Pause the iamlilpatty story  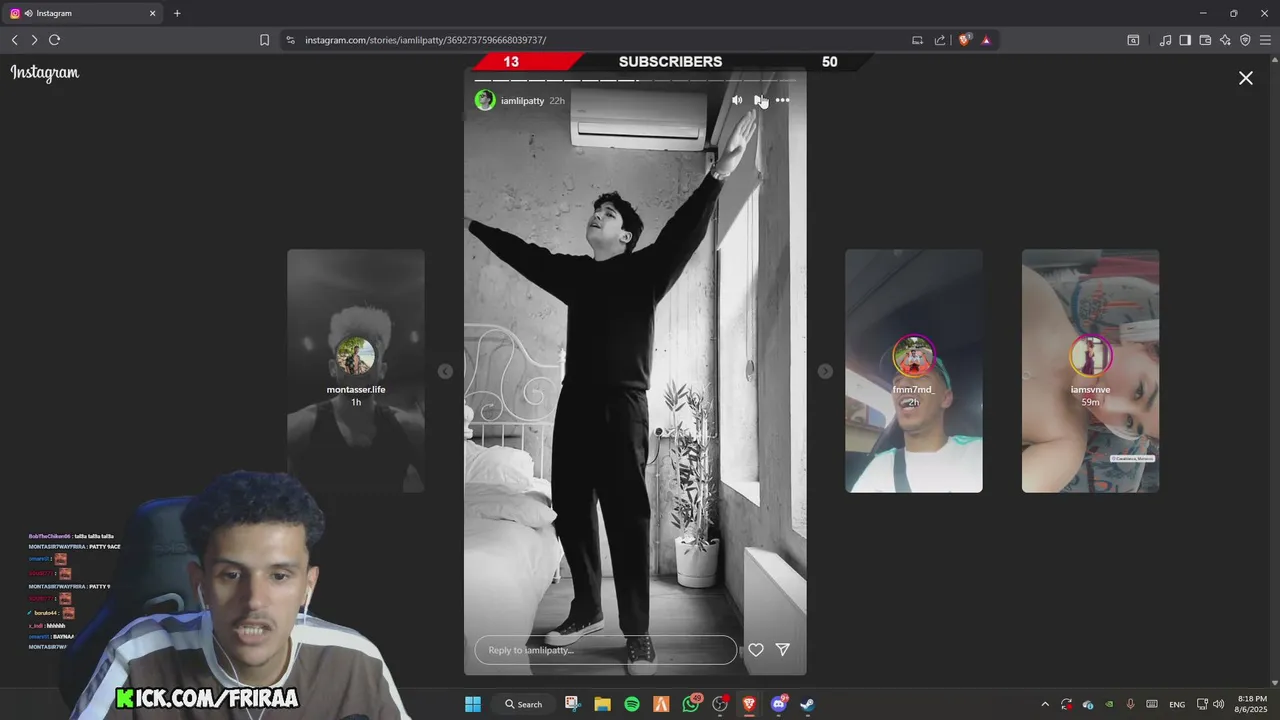pos(759,100)
